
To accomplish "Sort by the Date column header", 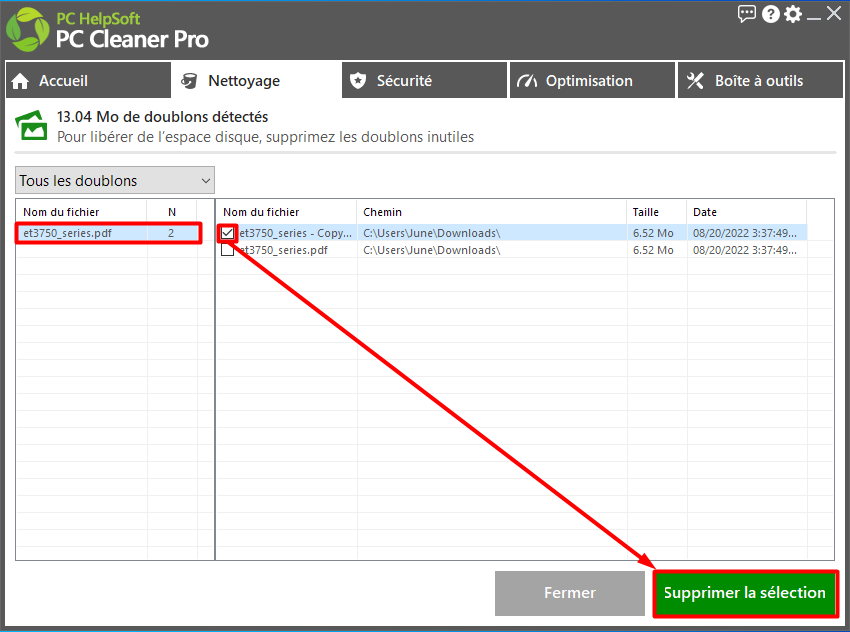I will [746, 212].
